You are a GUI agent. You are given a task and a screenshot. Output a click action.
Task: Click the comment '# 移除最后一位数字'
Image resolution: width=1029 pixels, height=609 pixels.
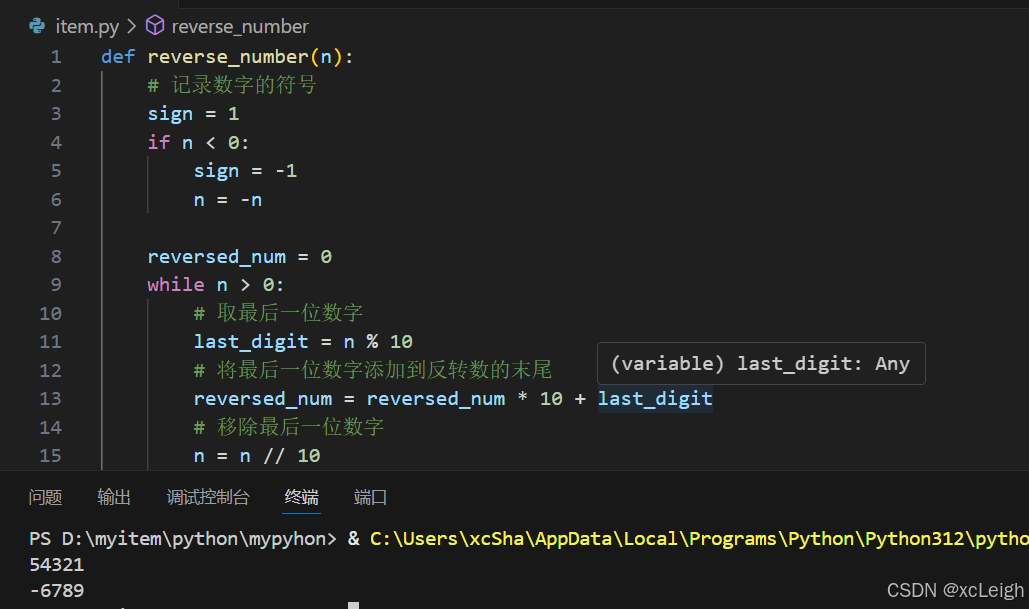289,427
